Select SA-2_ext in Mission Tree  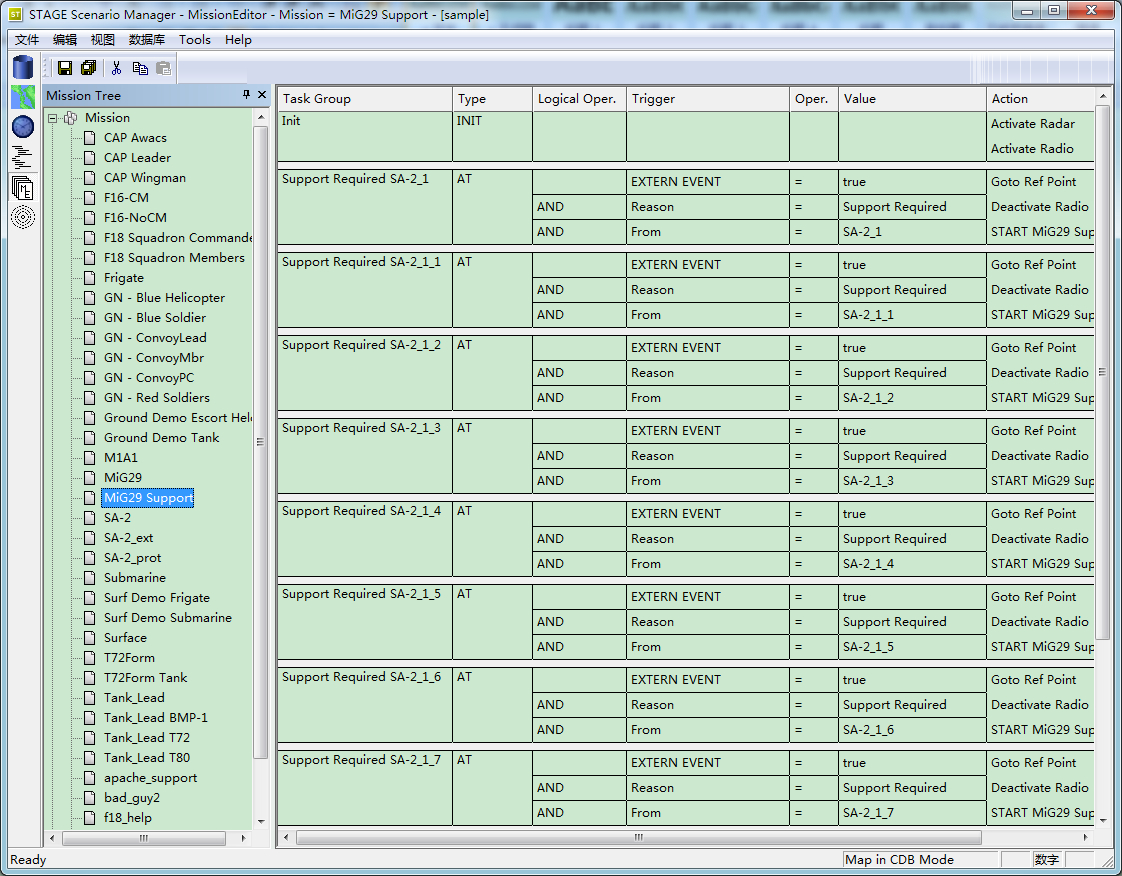pyautogui.click(x=129, y=537)
